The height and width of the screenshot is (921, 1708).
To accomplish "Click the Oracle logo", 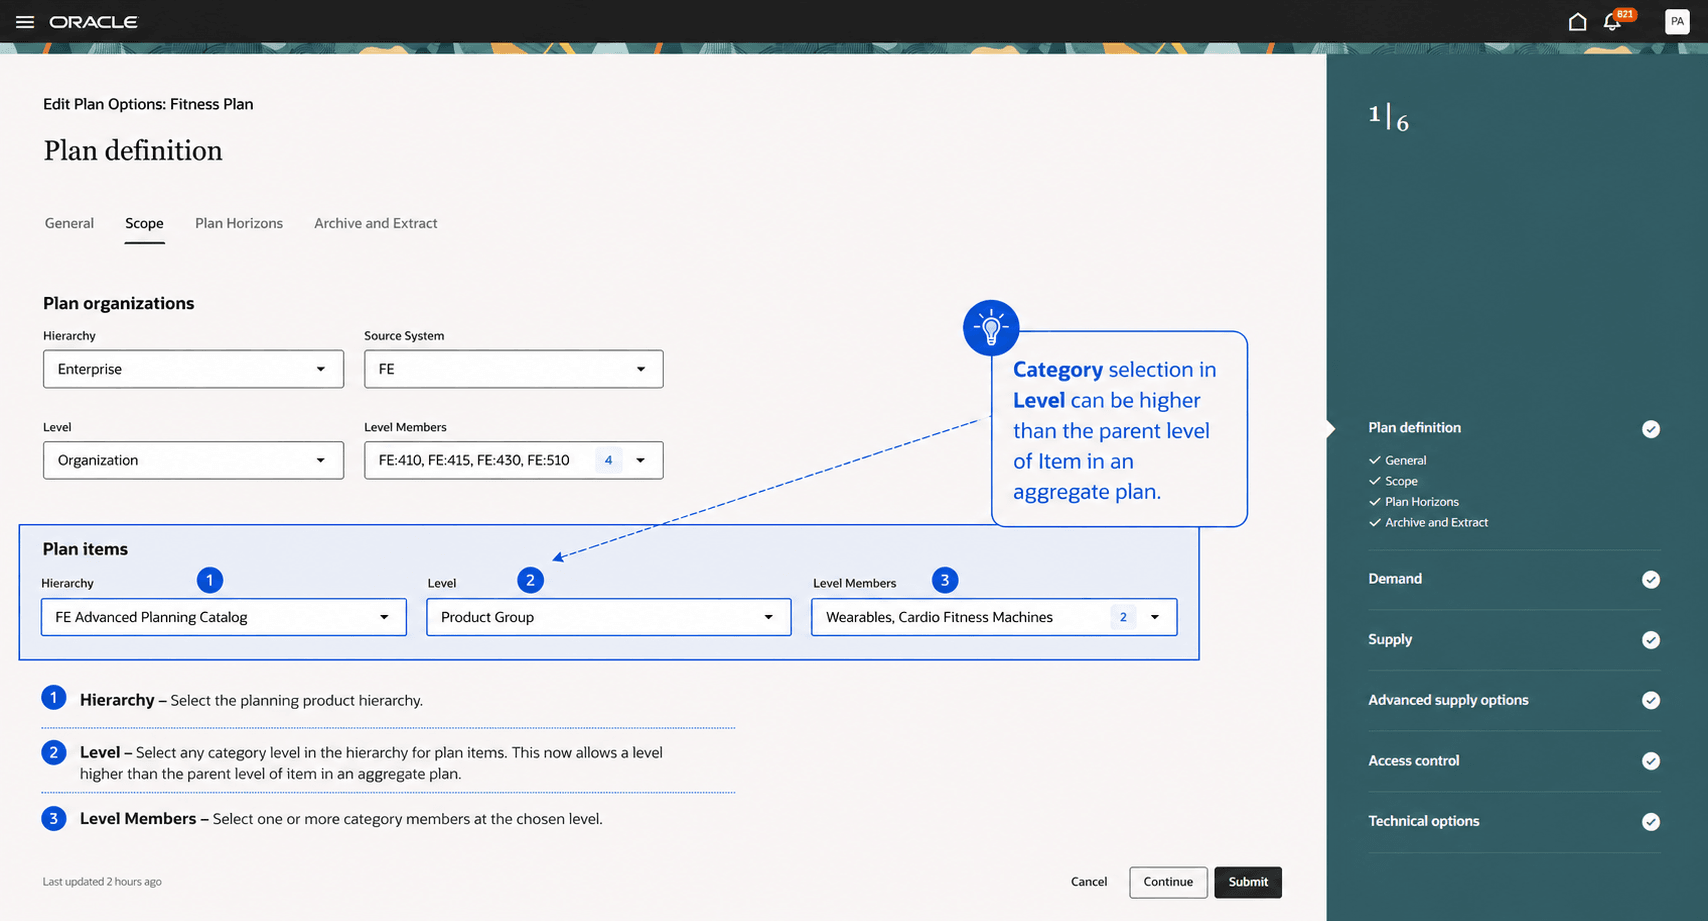I will point(93,22).
